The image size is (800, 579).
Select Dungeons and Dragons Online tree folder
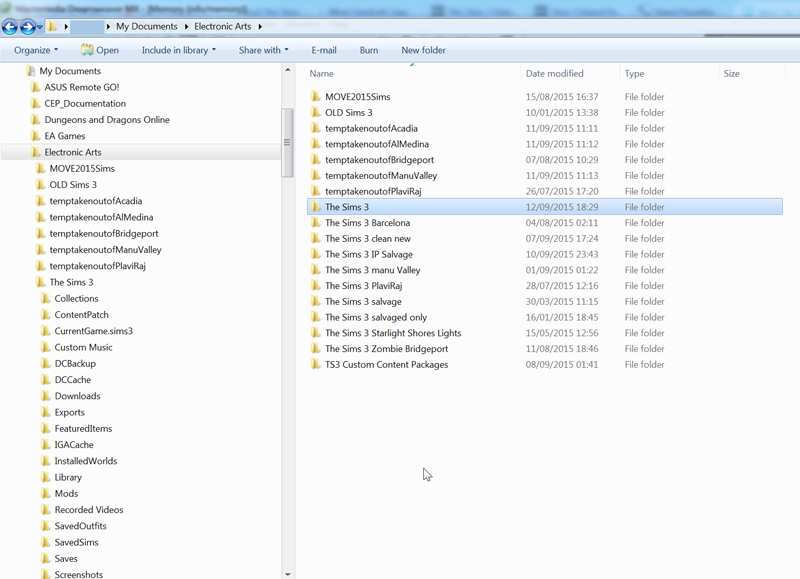pos(107,120)
